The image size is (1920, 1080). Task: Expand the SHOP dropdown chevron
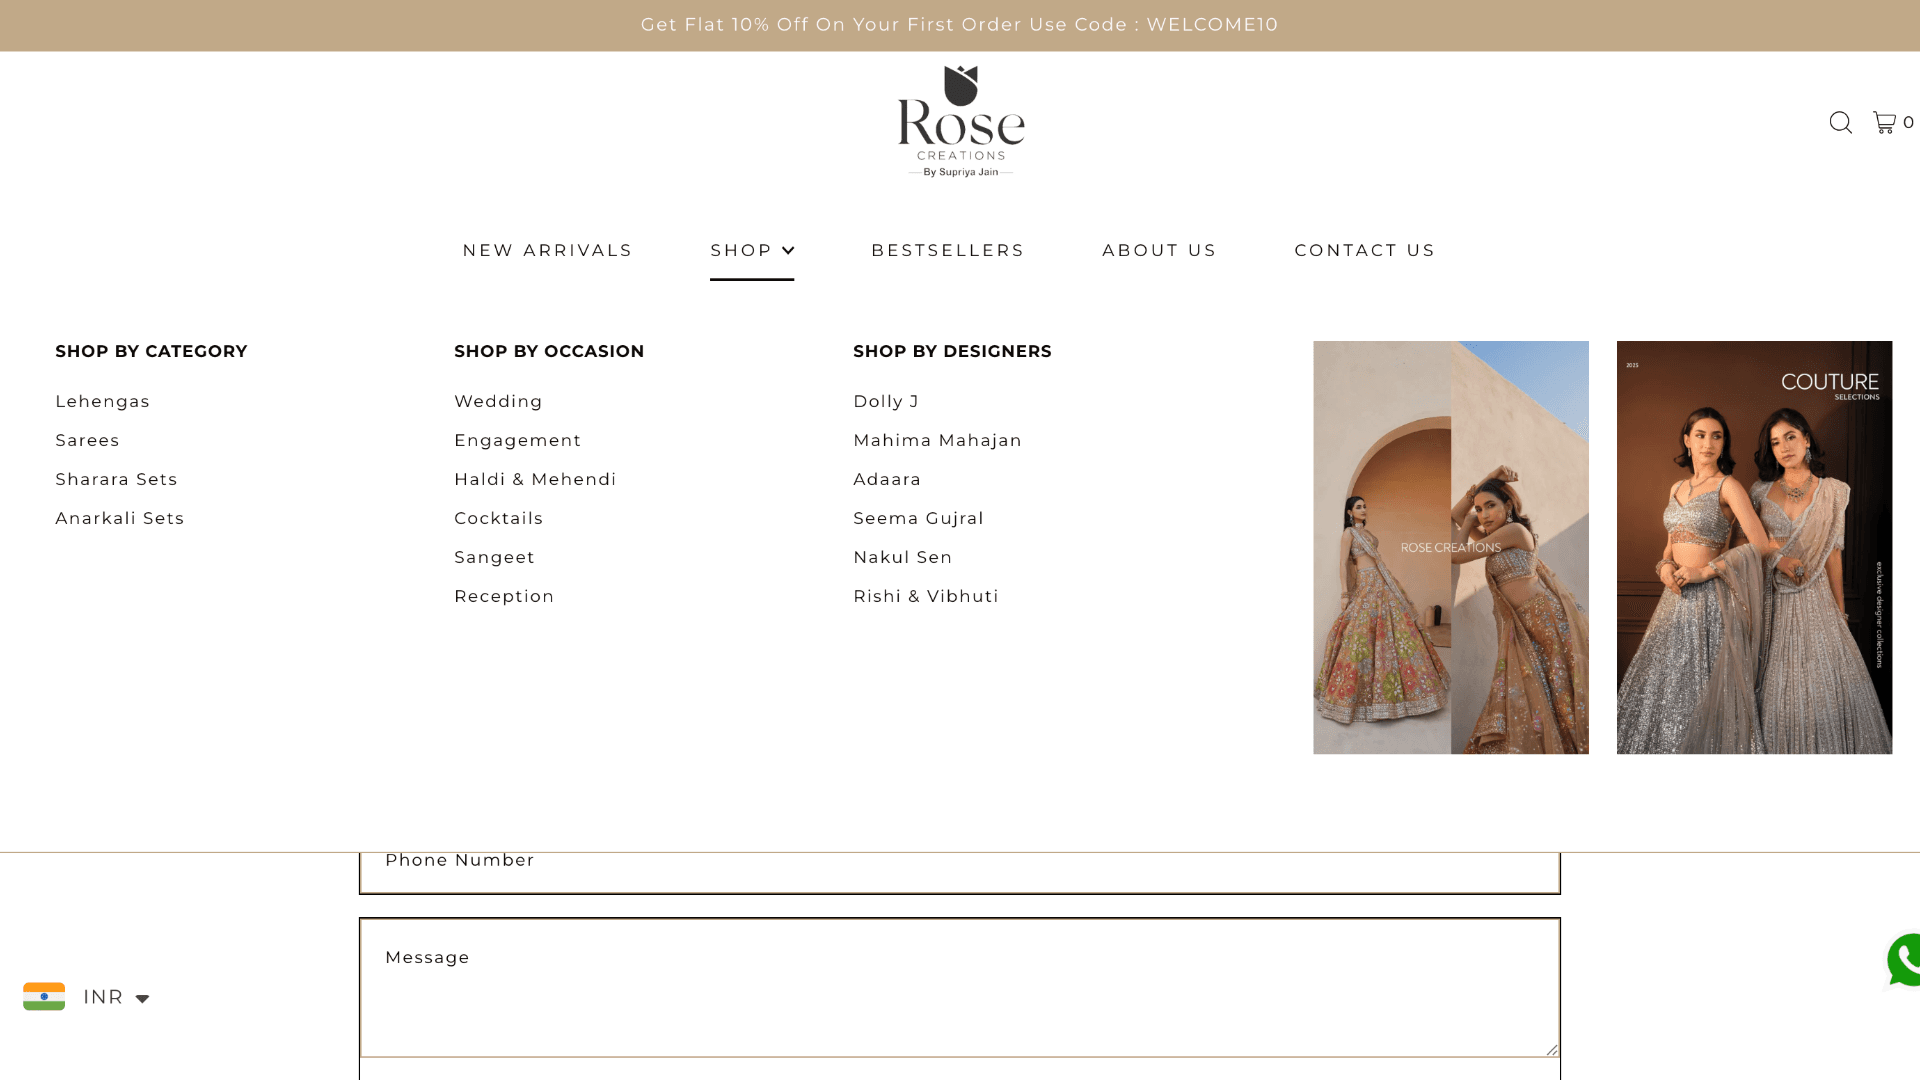click(x=789, y=250)
